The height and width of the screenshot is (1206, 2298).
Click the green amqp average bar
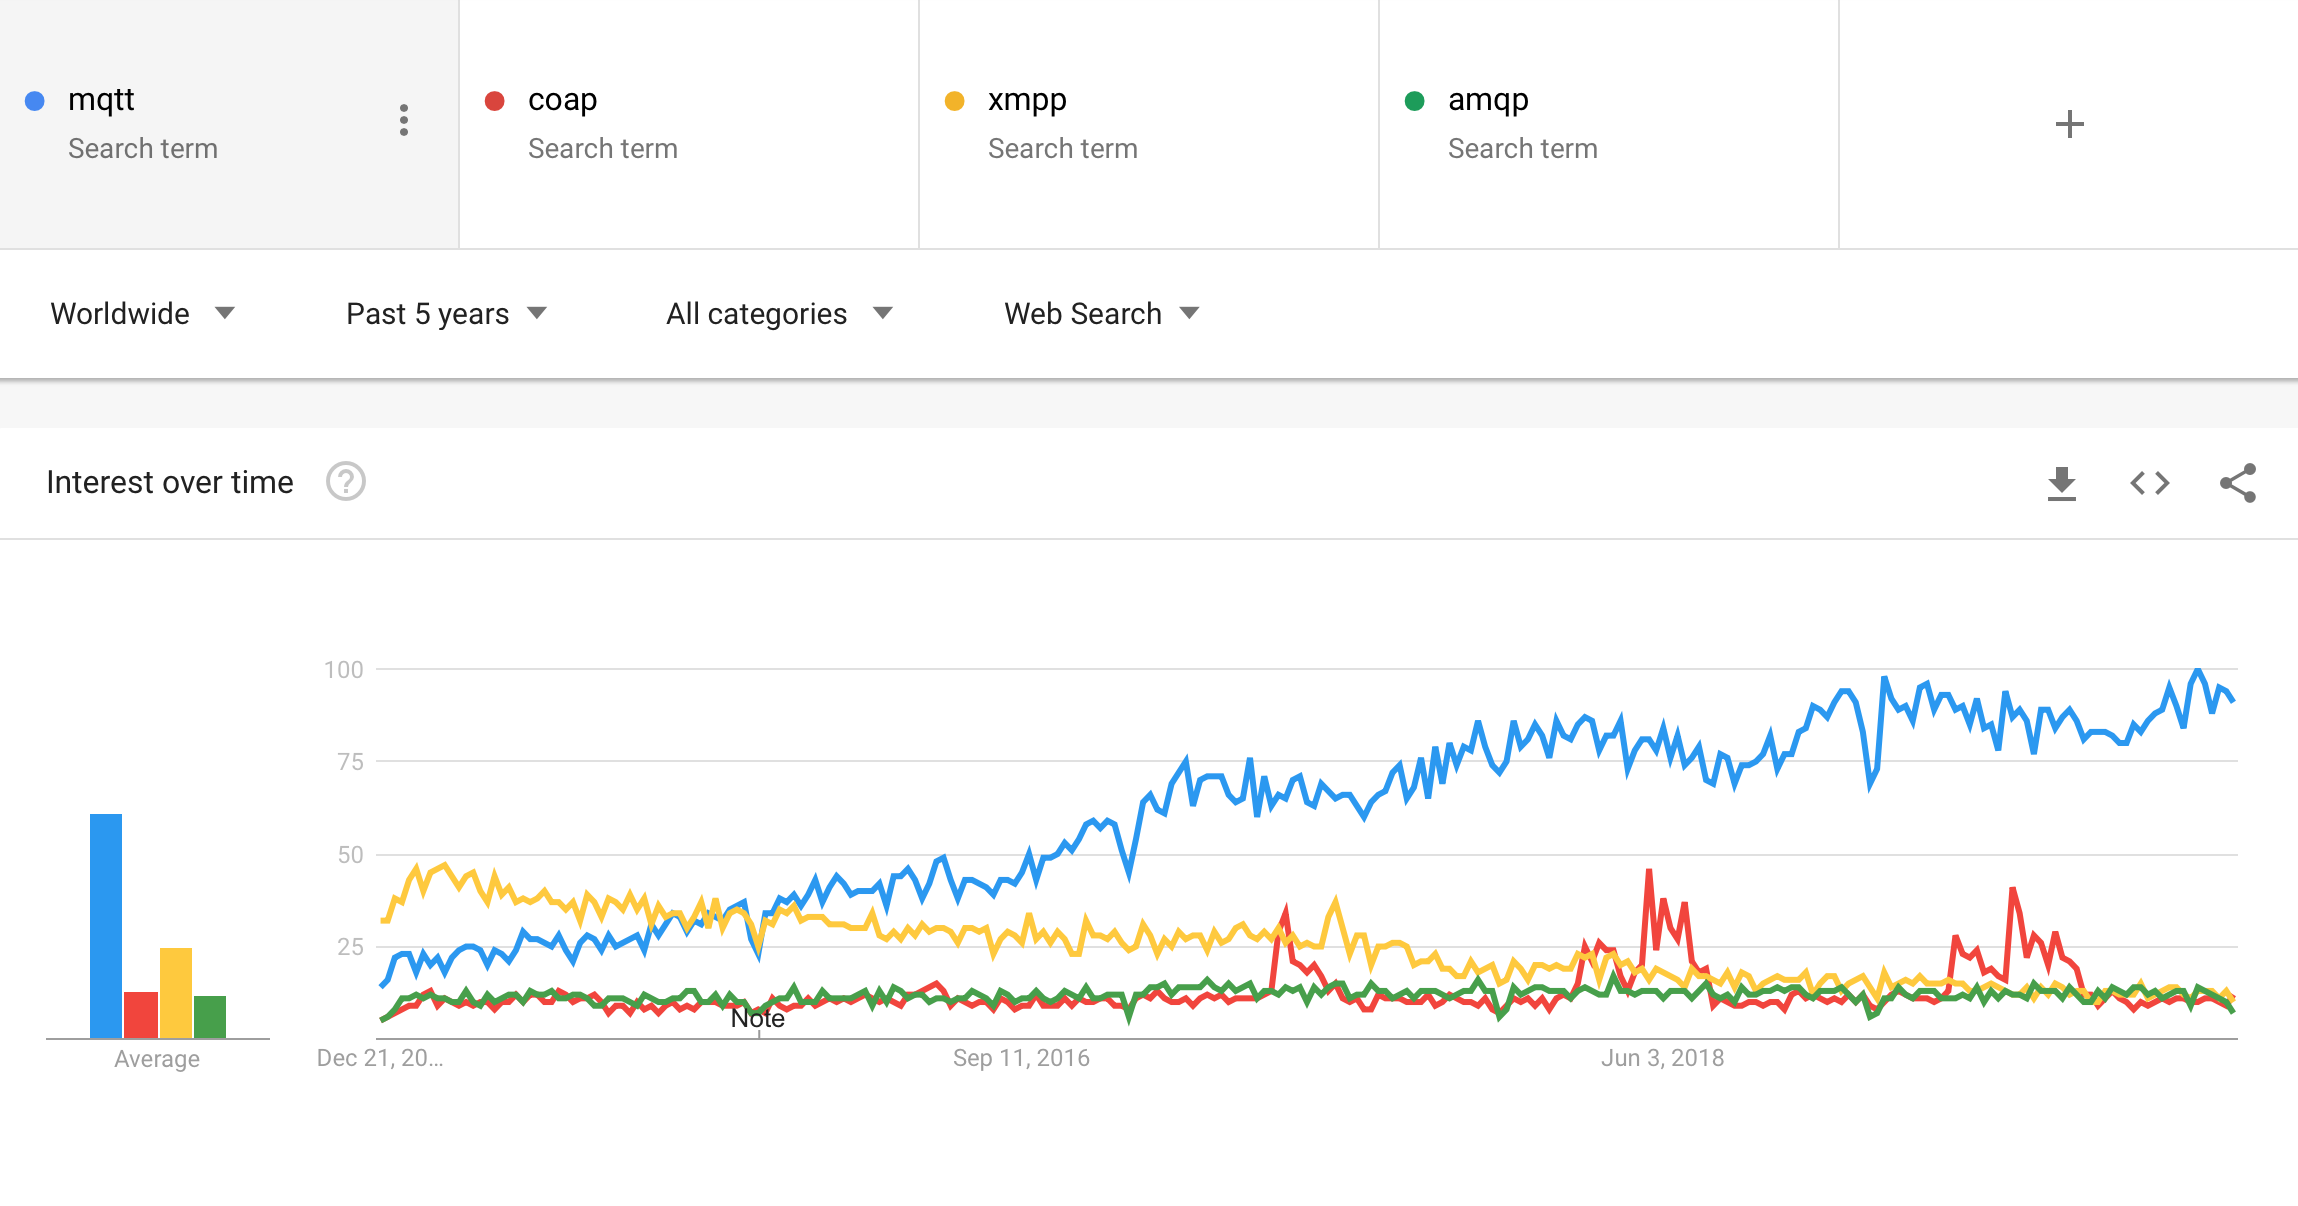(x=210, y=1016)
